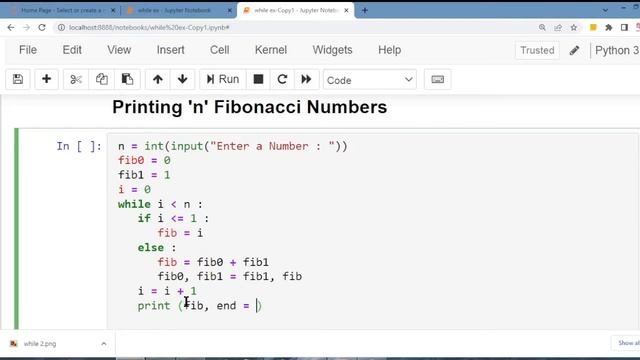Restart and run all with the fast-forward icon

tap(306, 79)
